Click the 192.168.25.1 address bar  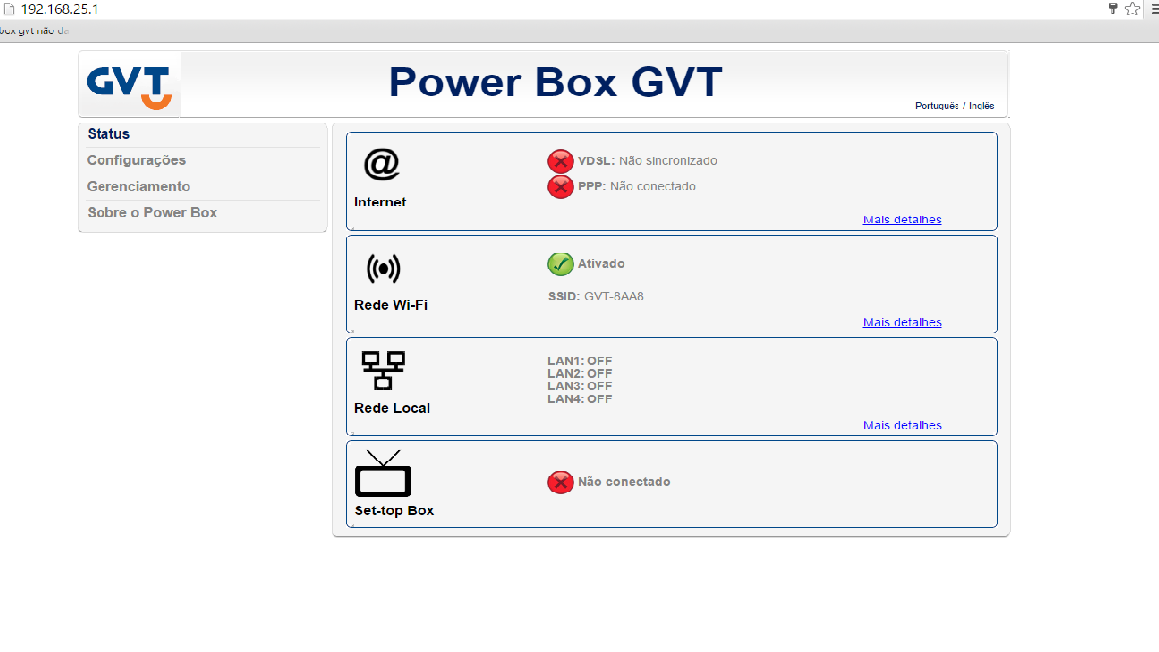pyautogui.click(x=59, y=9)
